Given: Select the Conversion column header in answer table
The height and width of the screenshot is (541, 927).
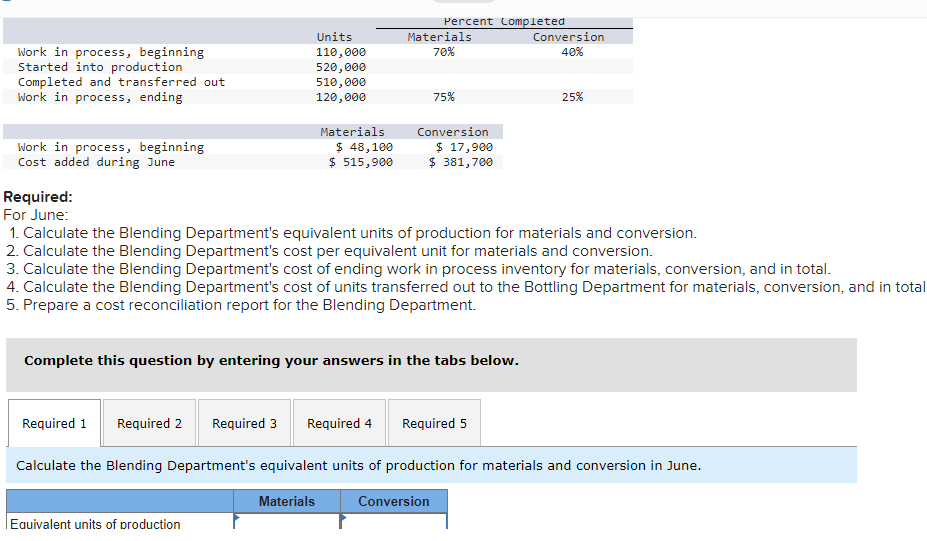Looking at the screenshot, I should pyautogui.click(x=394, y=501).
